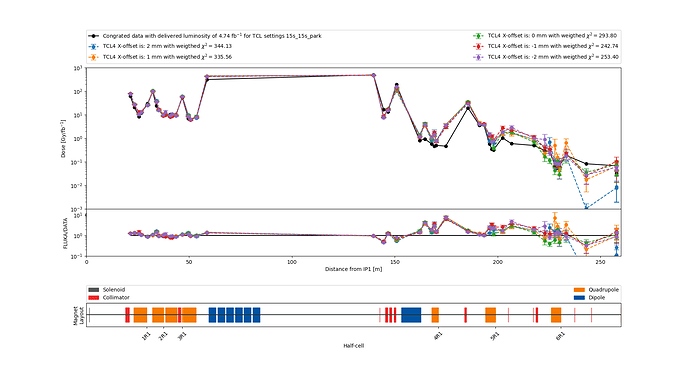Click the red Collimator legend swatch
This screenshot has height=366, width=690.
coord(94,298)
